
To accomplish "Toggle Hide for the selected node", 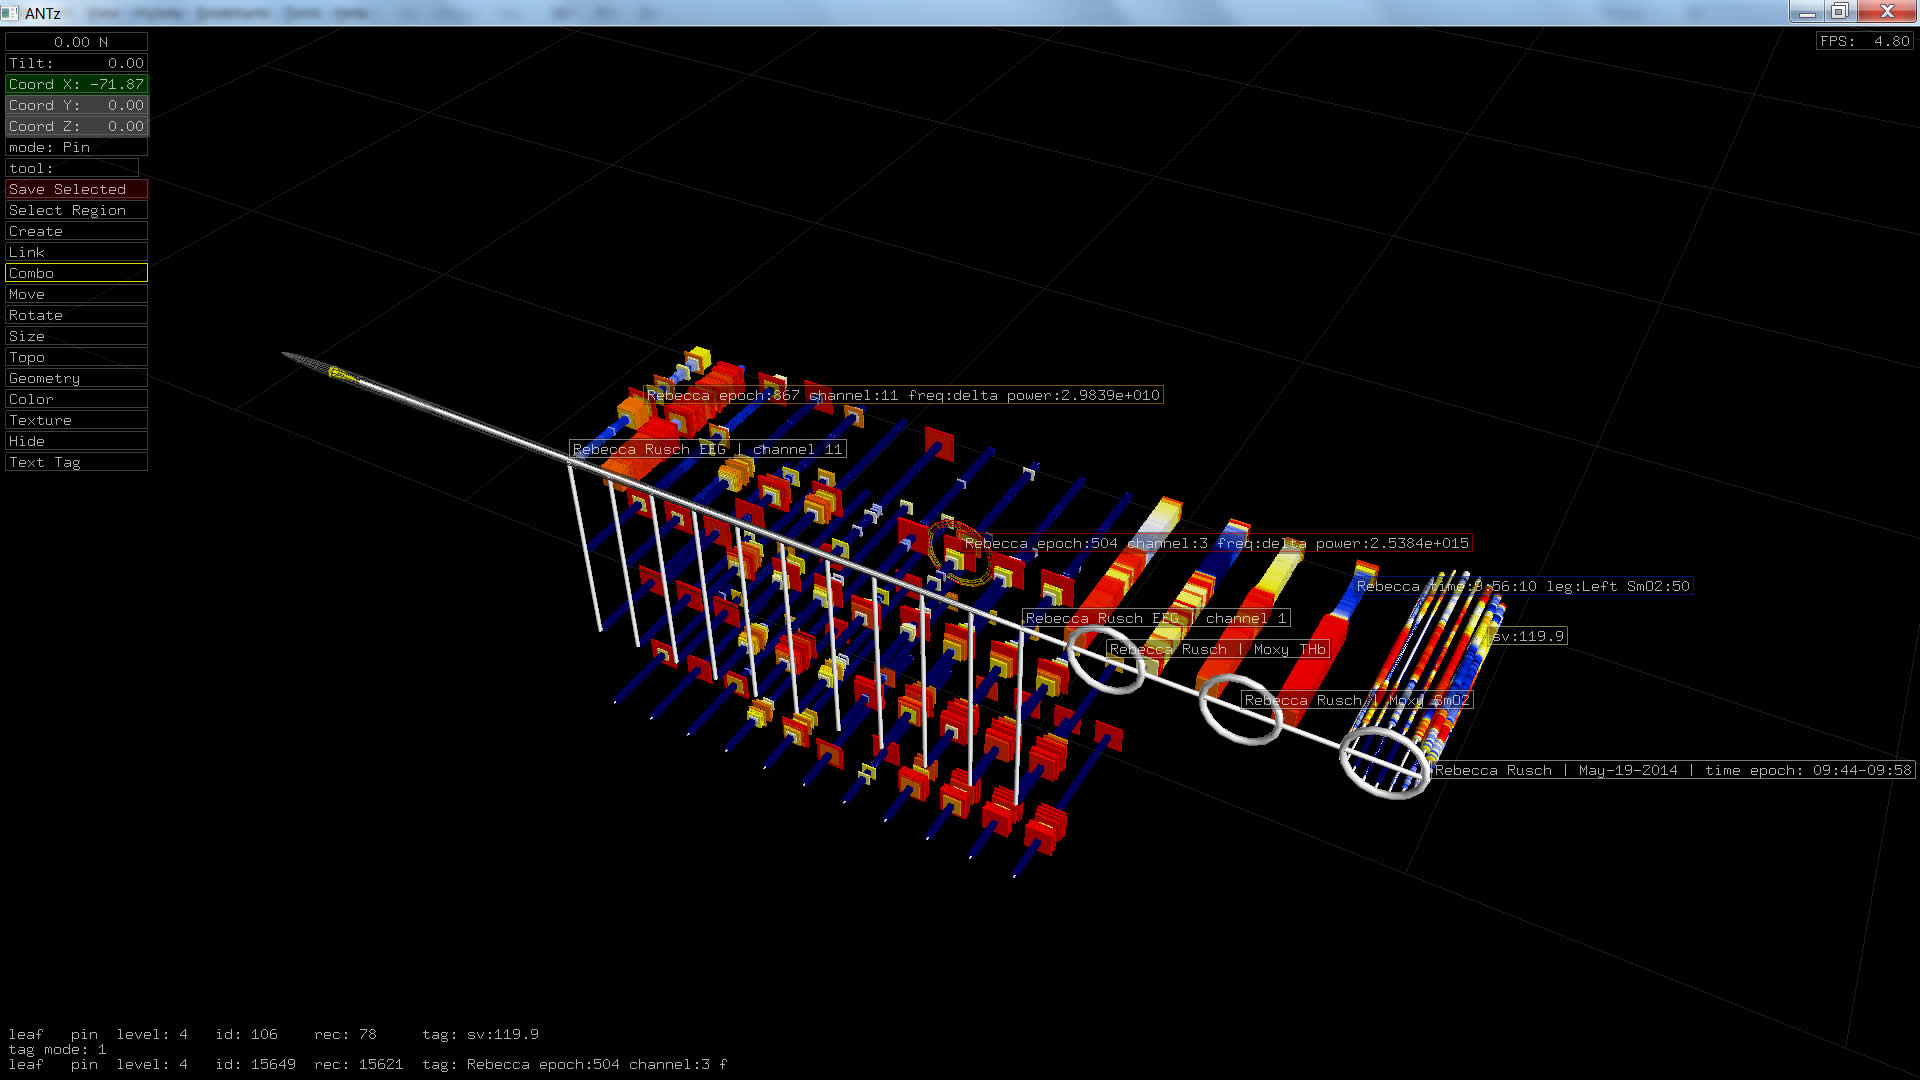I will [x=76, y=441].
